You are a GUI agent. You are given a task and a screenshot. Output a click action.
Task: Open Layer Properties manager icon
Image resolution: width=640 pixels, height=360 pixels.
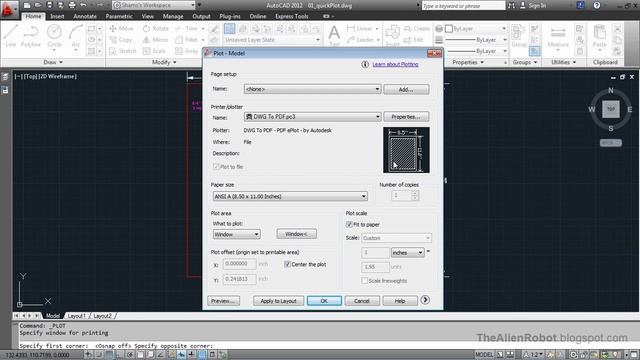(x=229, y=29)
